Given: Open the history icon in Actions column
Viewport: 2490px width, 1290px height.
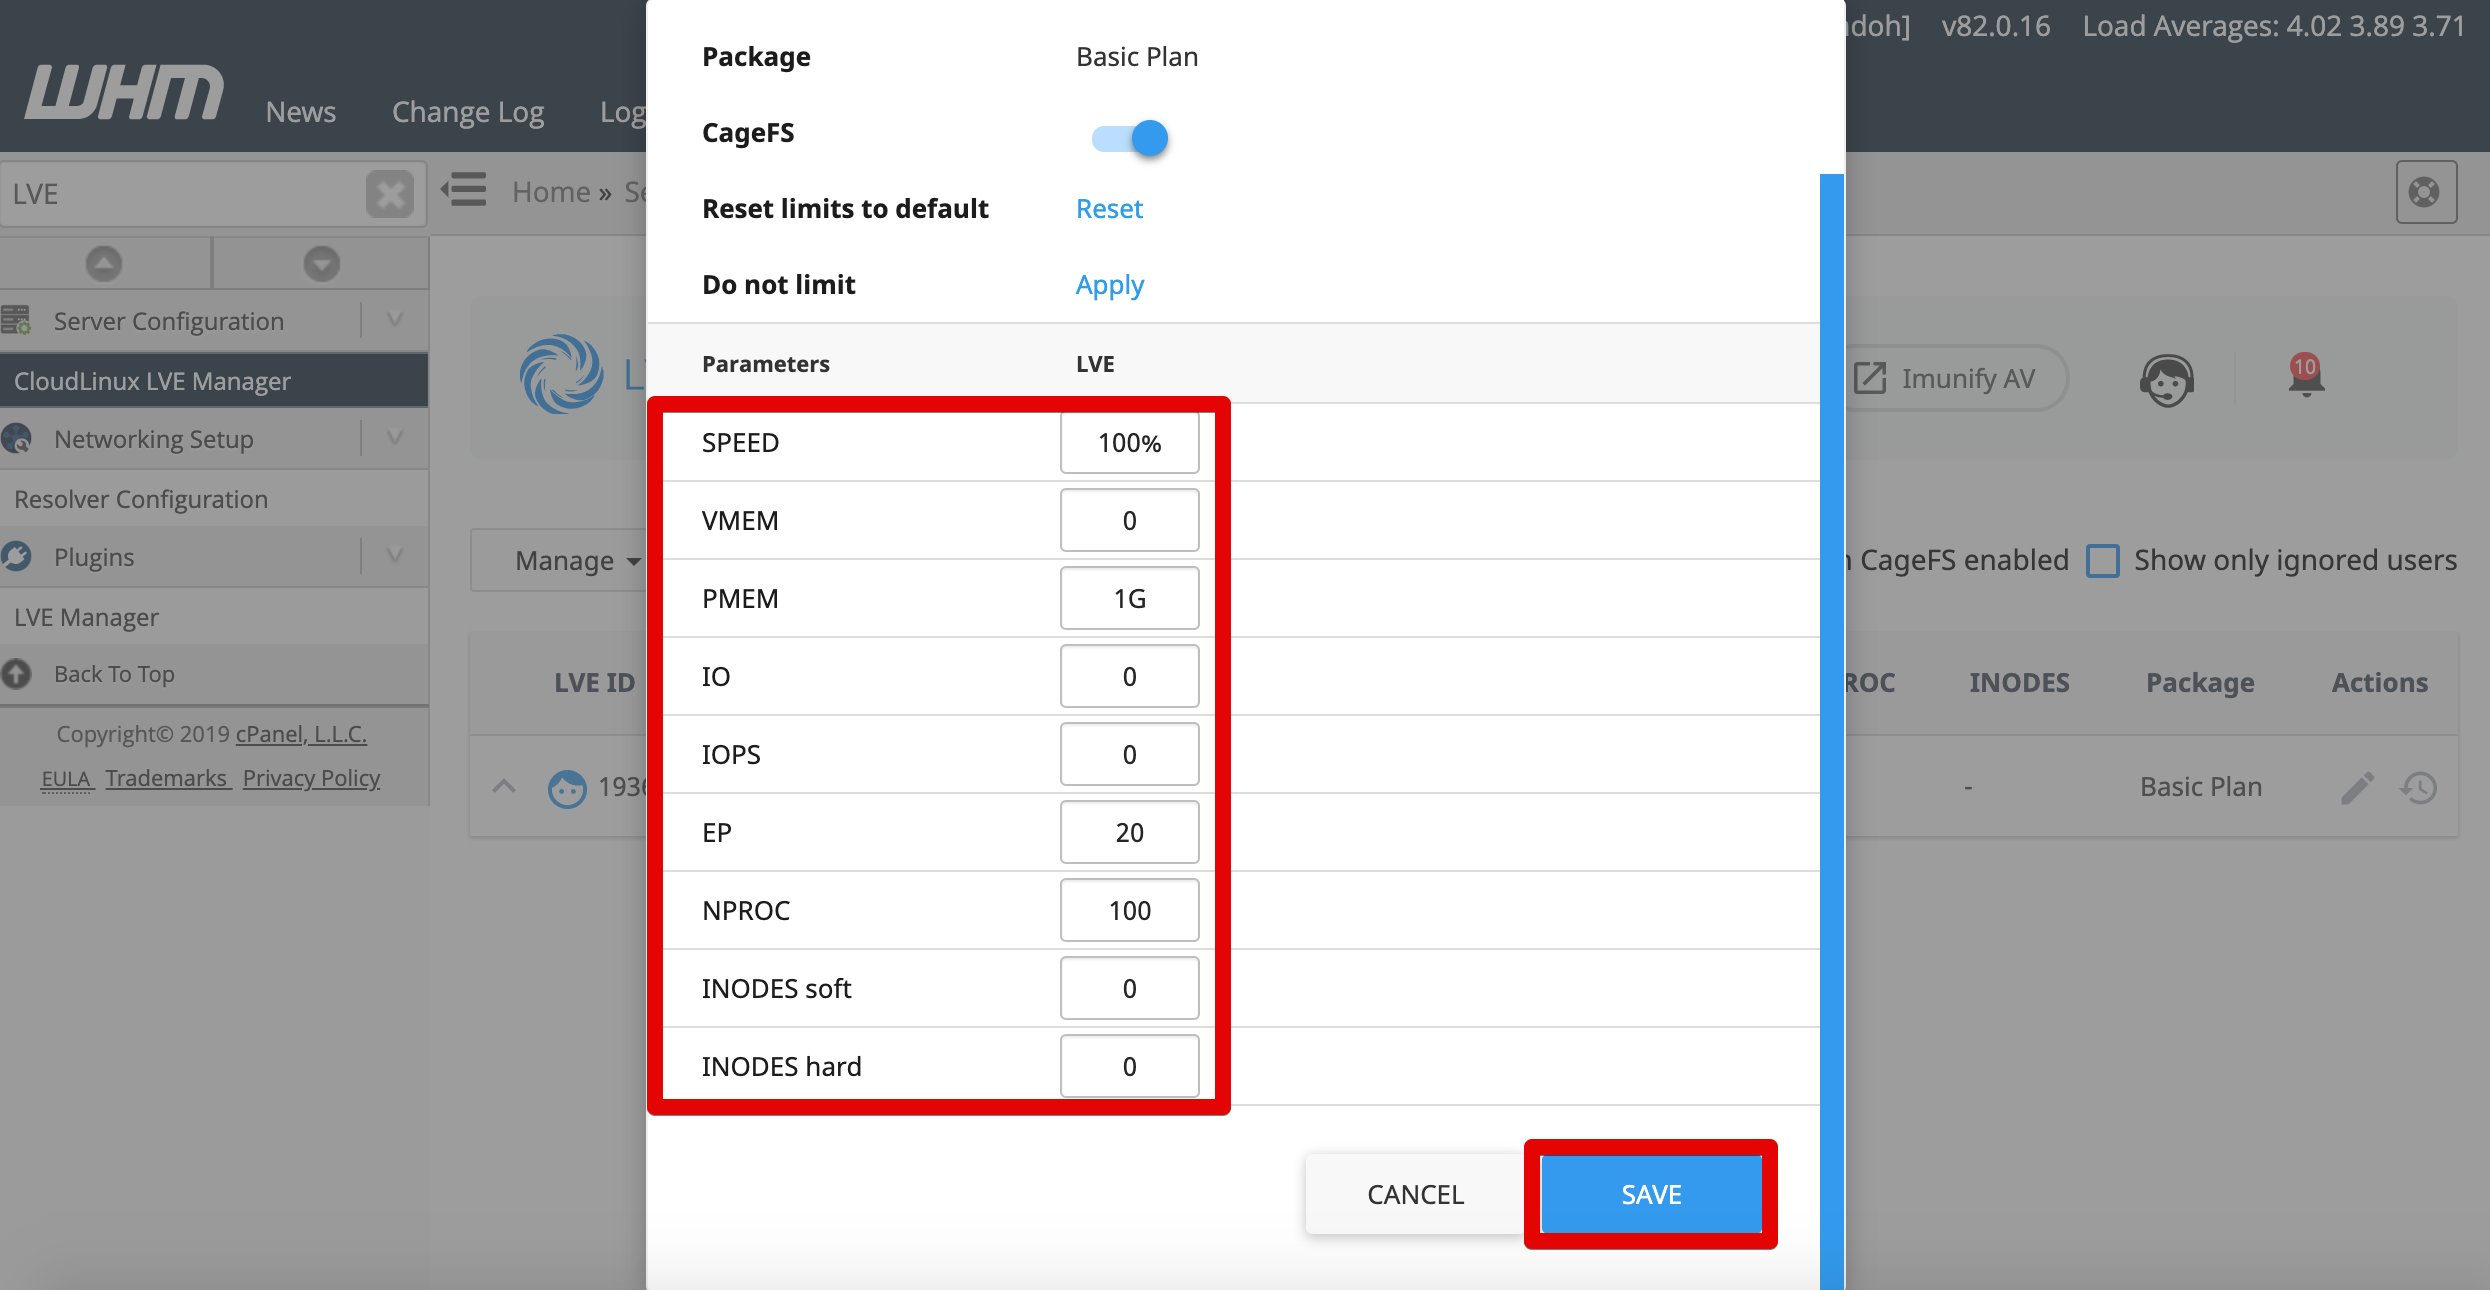Looking at the screenshot, I should click(x=2419, y=788).
